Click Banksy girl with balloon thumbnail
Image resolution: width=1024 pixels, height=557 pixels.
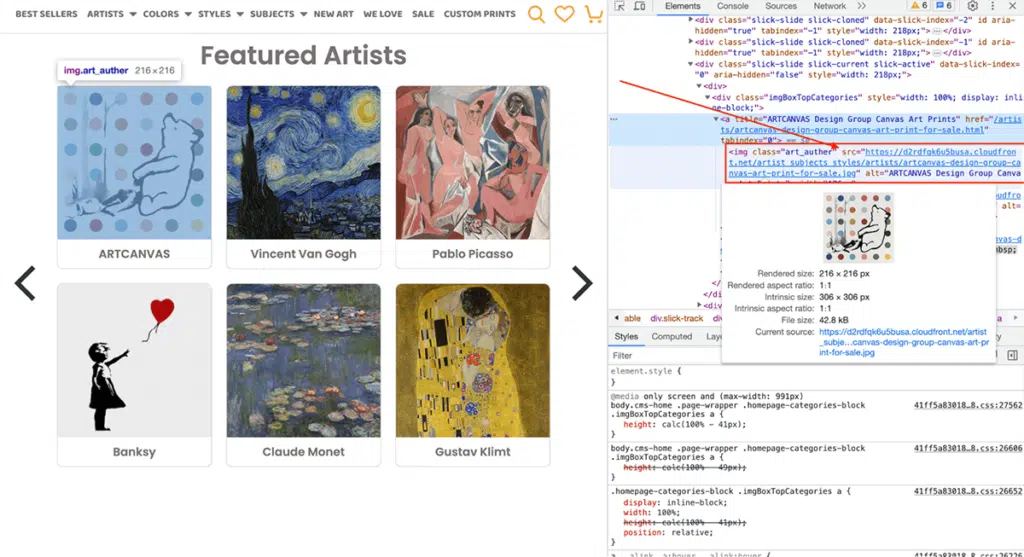[134, 360]
